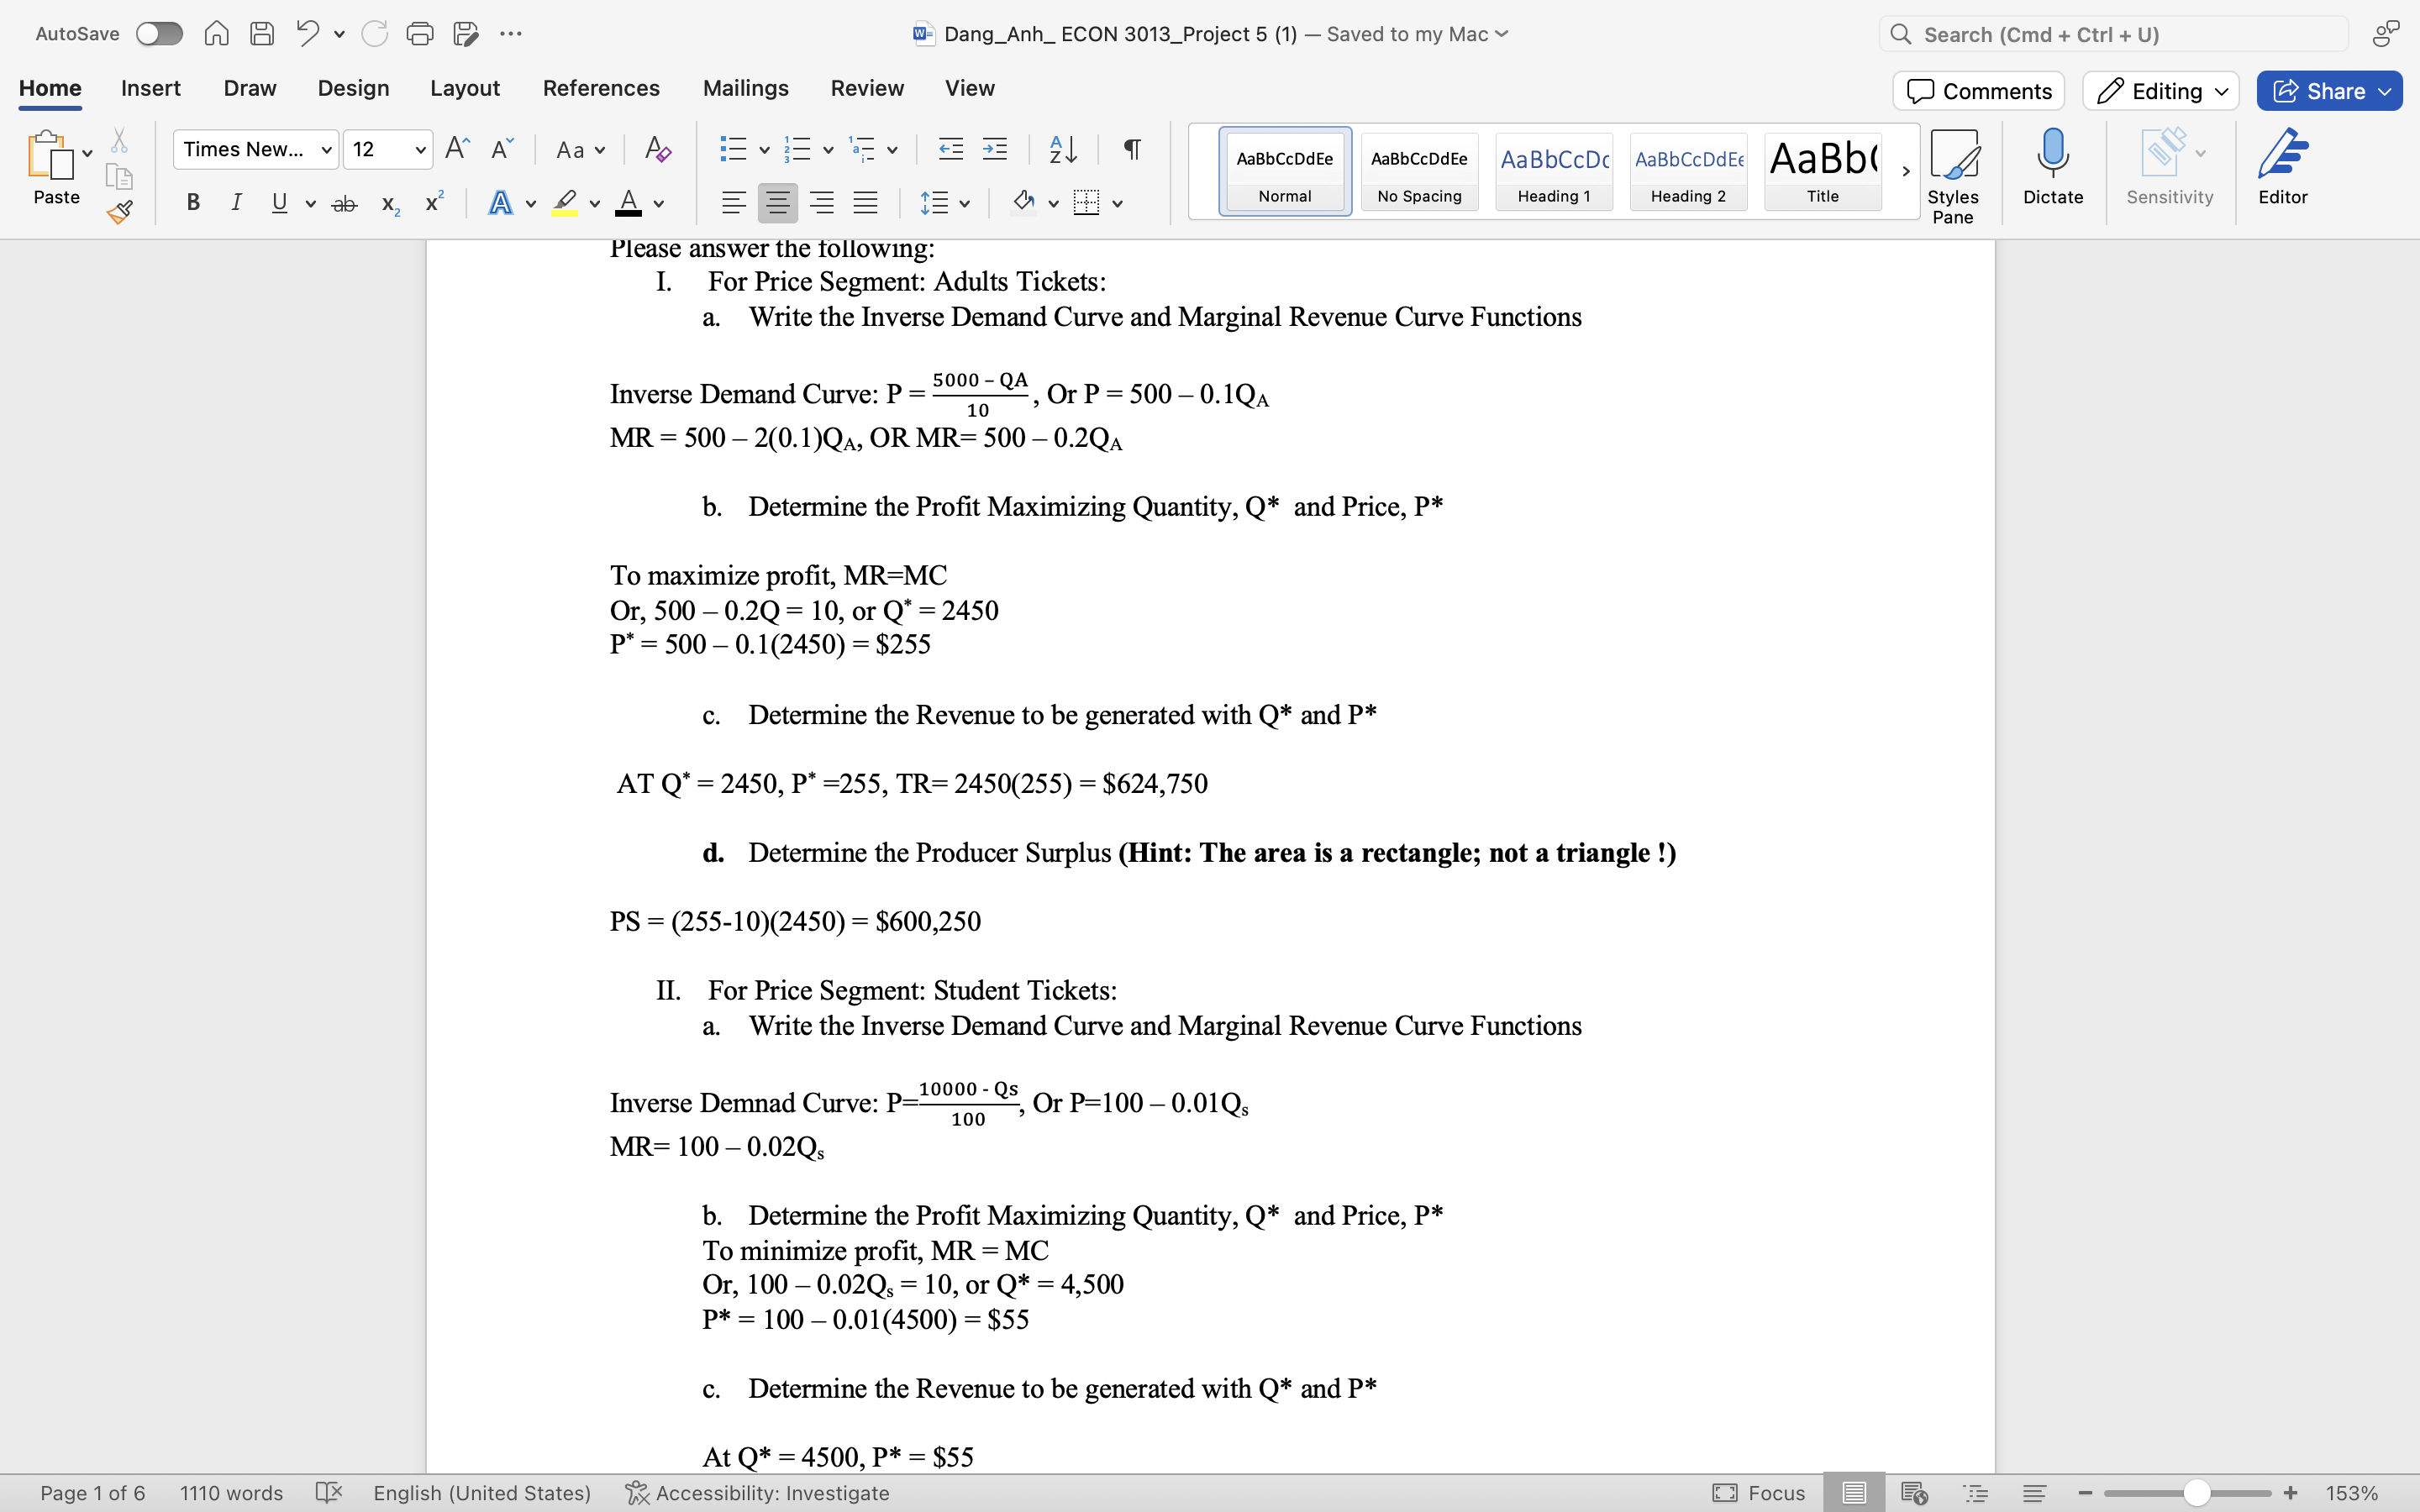Toggle Bold formatting
Image resolution: width=2420 pixels, height=1512 pixels.
(x=193, y=203)
